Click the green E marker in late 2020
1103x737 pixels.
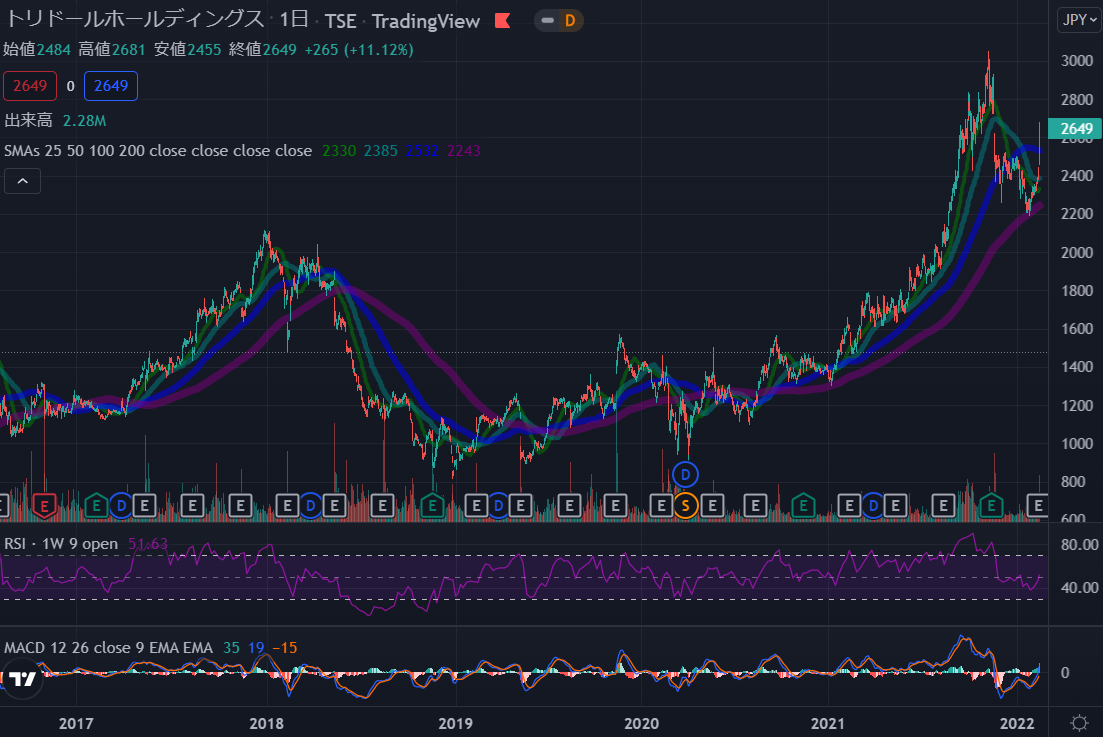[803, 505]
